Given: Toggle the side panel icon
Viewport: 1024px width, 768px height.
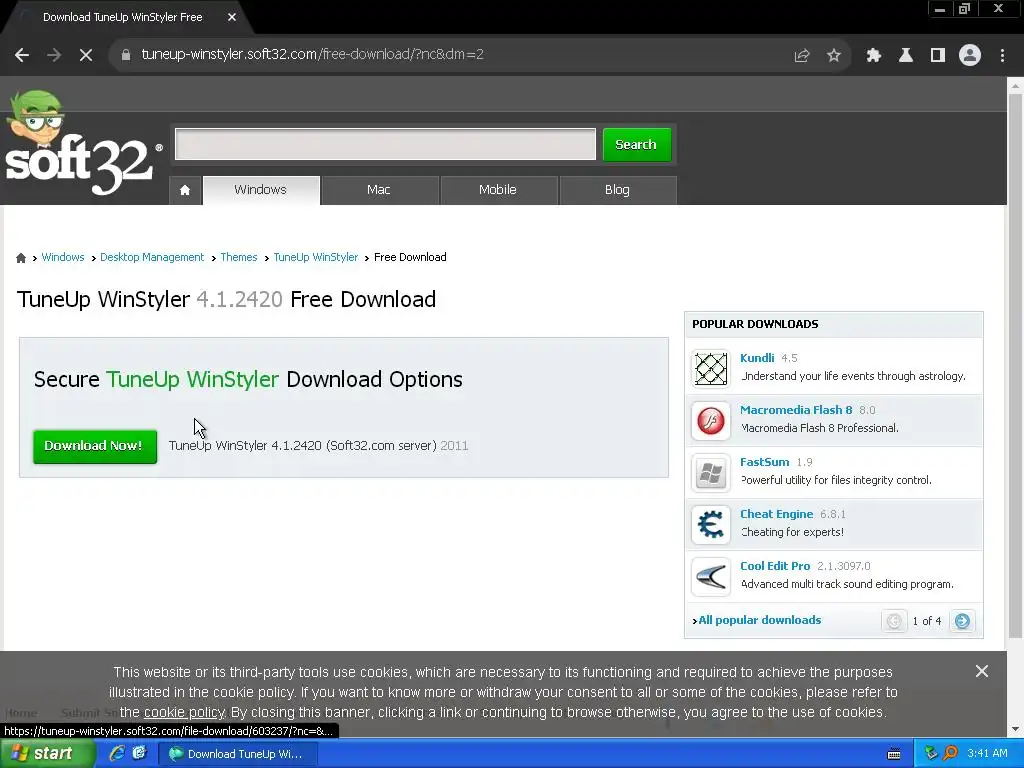Looking at the screenshot, I should 938,56.
